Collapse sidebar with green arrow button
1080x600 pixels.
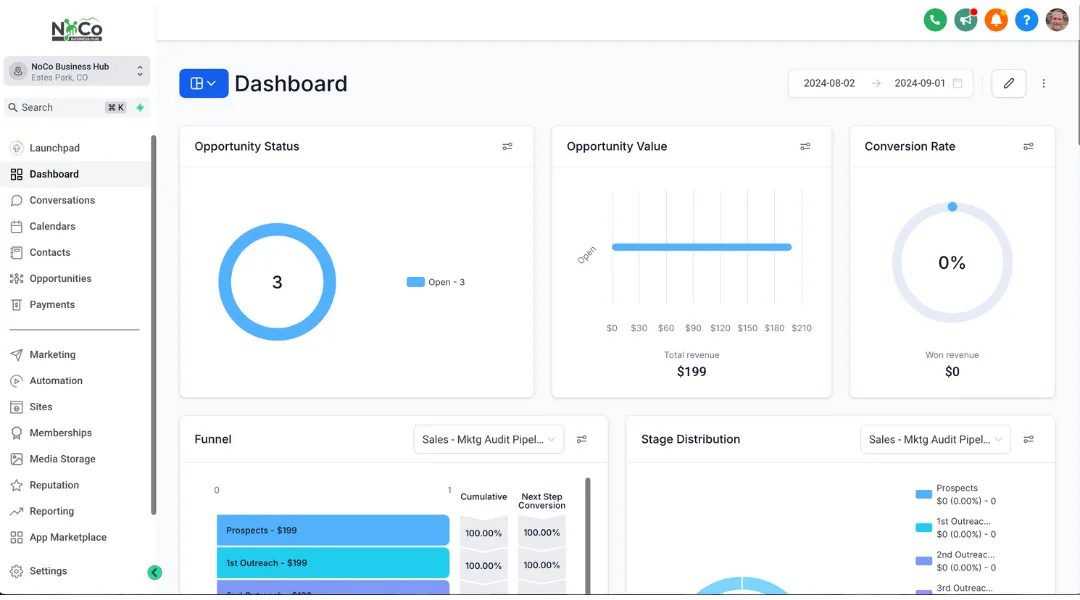[154, 572]
